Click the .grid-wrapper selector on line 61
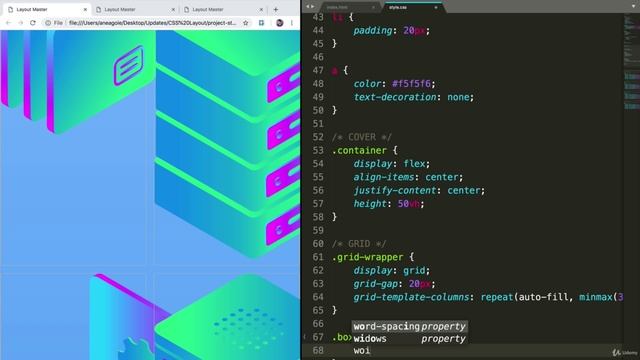This screenshot has width=640, height=360. point(367,257)
